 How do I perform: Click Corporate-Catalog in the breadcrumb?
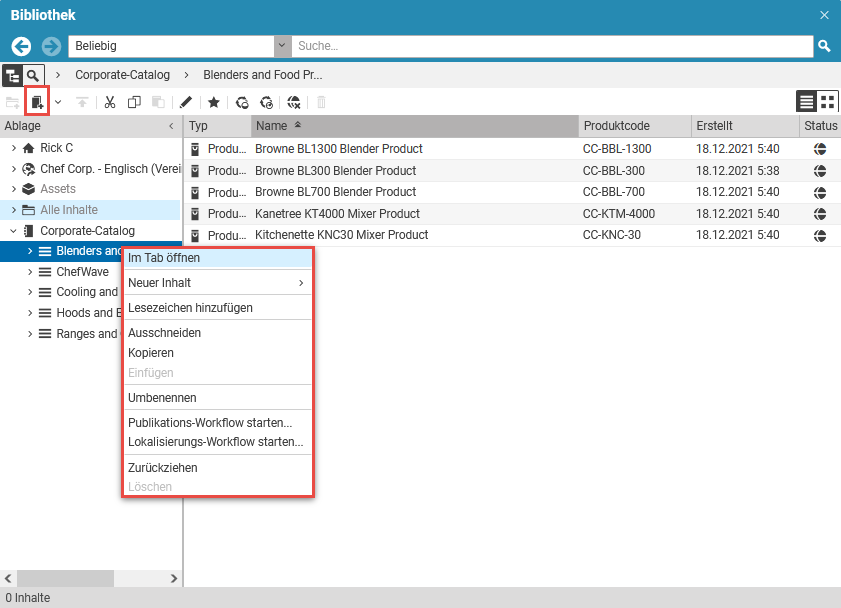coord(122,75)
